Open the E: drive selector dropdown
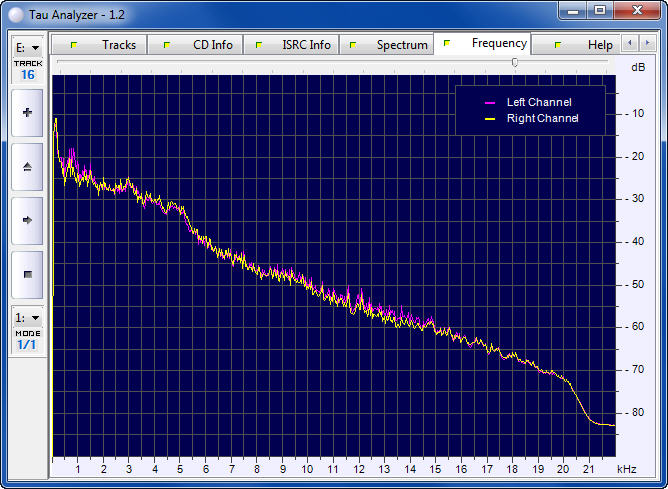The width and height of the screenshot is (668, 489). [27, 47]
